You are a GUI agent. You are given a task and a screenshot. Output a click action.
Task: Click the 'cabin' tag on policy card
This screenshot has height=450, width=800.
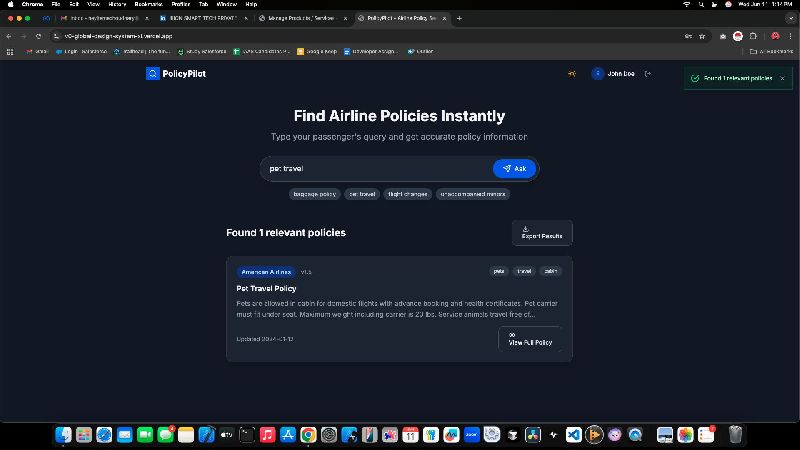click(x=551, y=271)
